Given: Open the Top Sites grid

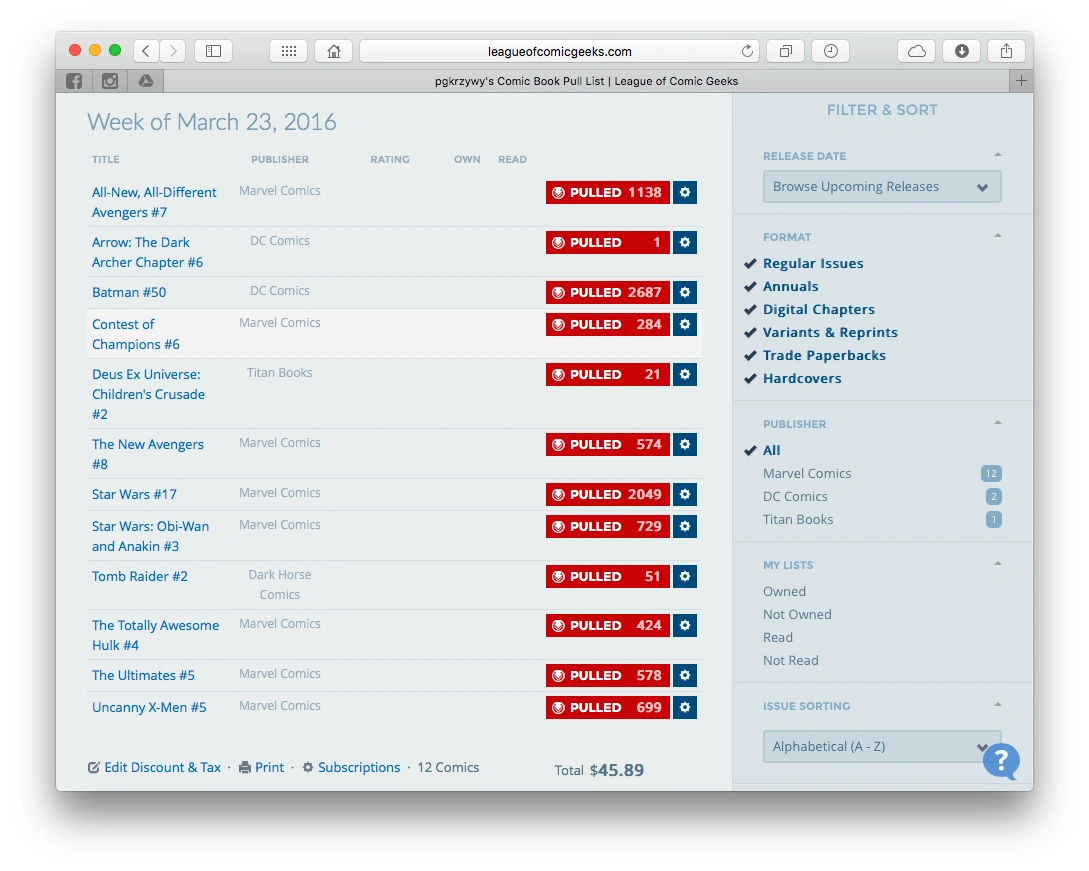Looking at the screenshot, I should (x=289, y=51).
